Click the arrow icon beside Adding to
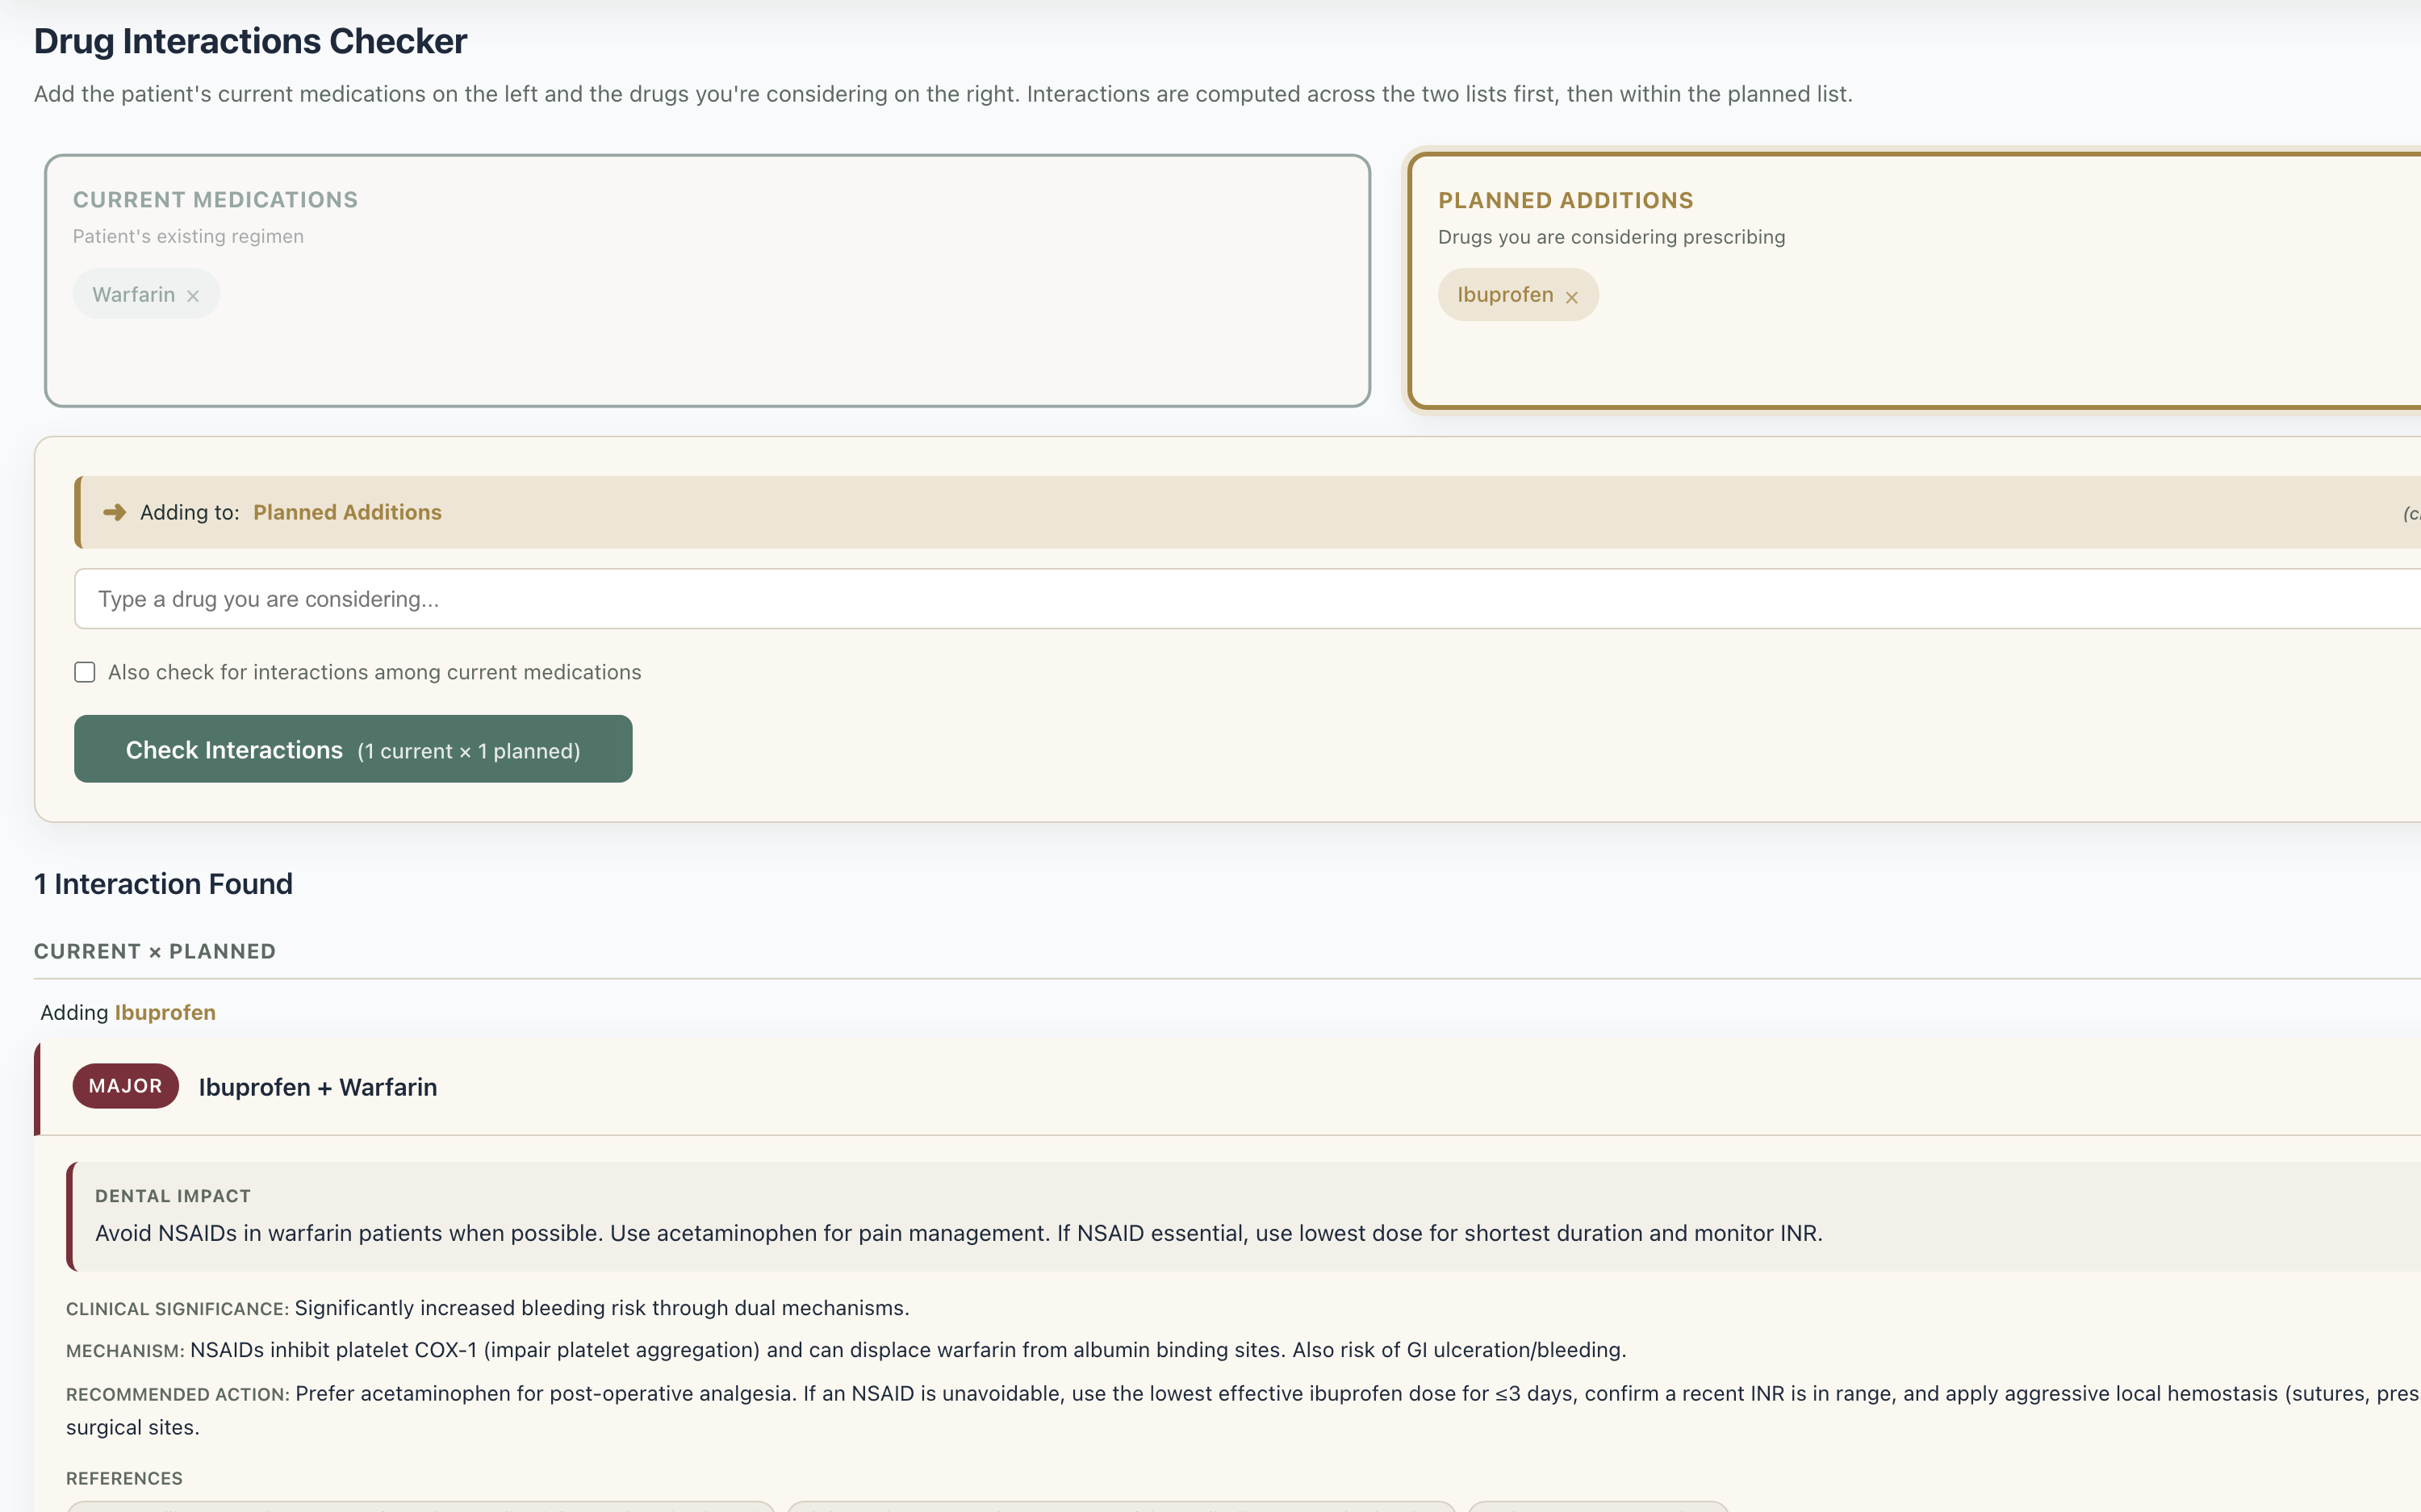Image resolution: width=2421 pixels, height=1512 pixels. coord(115,512)
